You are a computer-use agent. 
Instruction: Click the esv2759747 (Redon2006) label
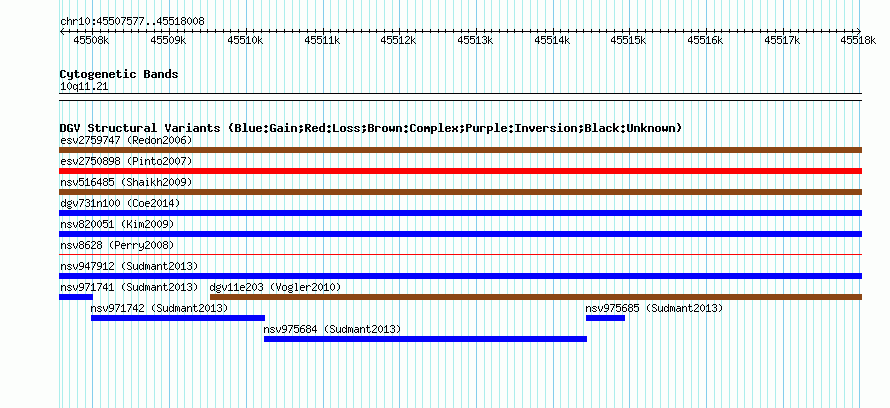126,140
